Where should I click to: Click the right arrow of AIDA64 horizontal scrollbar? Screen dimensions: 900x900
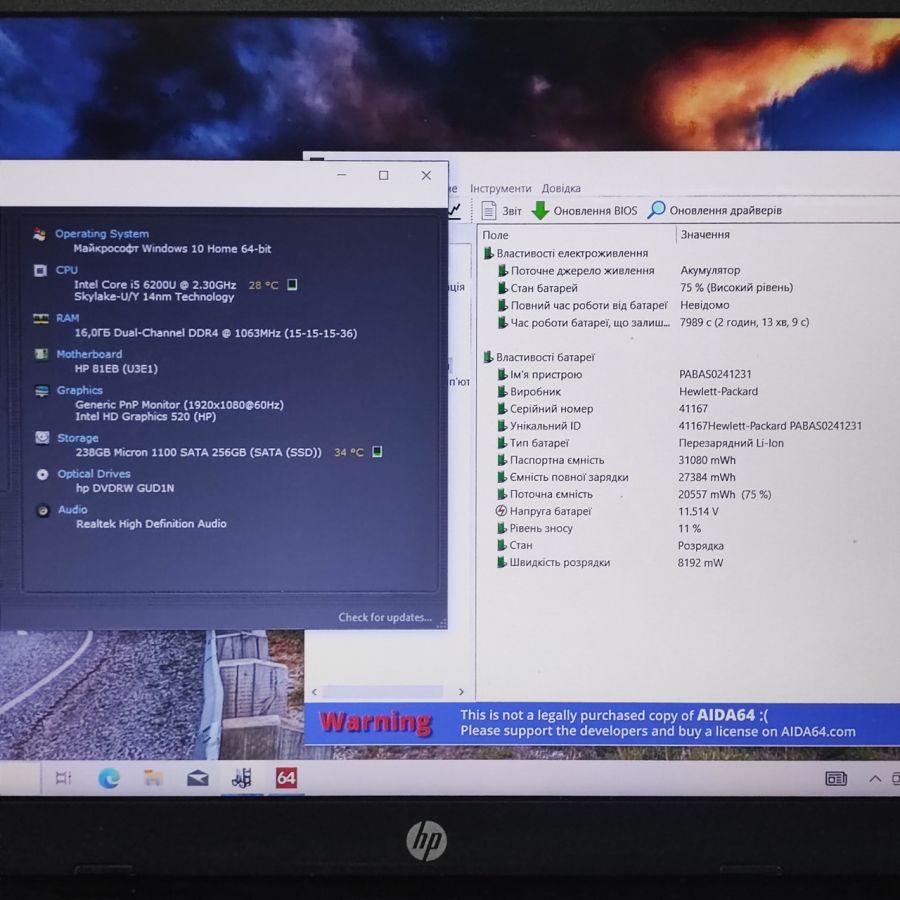click(461, 692)
